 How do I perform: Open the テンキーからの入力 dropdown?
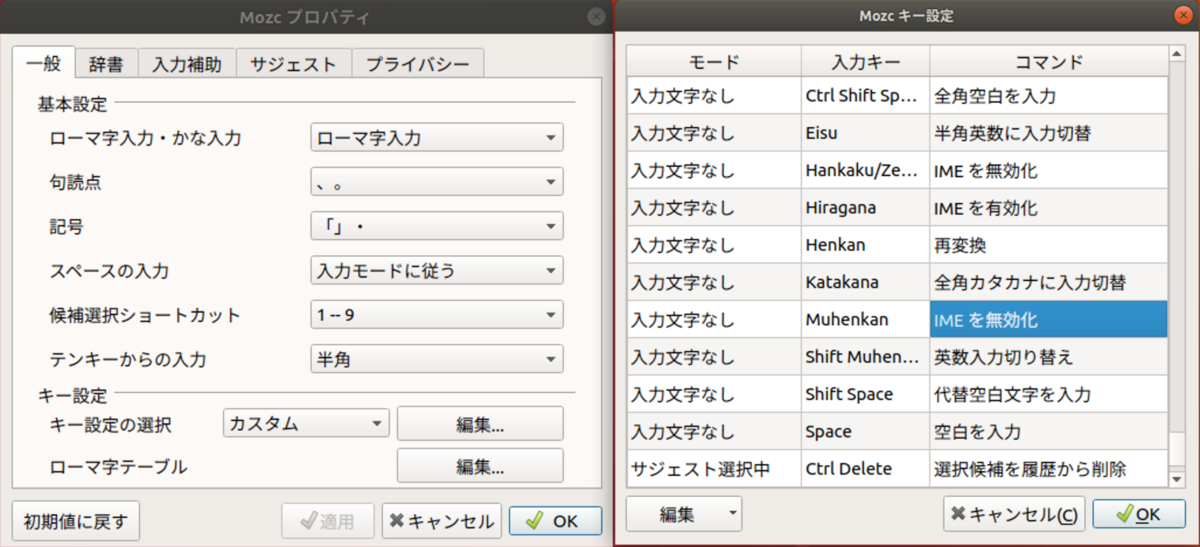[x=437, y=359]
